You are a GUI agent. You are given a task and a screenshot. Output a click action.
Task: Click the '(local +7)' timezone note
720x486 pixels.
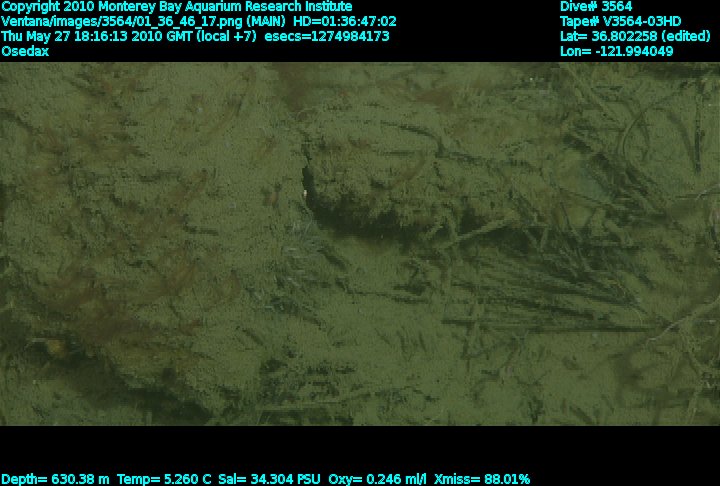[x=226, y=36]
